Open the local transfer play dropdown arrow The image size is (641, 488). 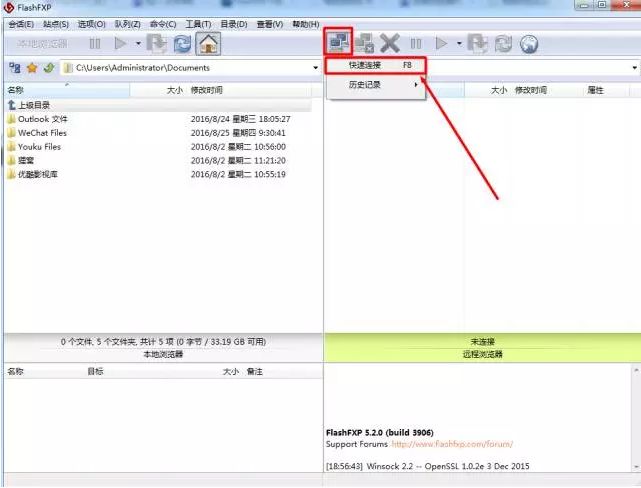[x=138, y=43]
